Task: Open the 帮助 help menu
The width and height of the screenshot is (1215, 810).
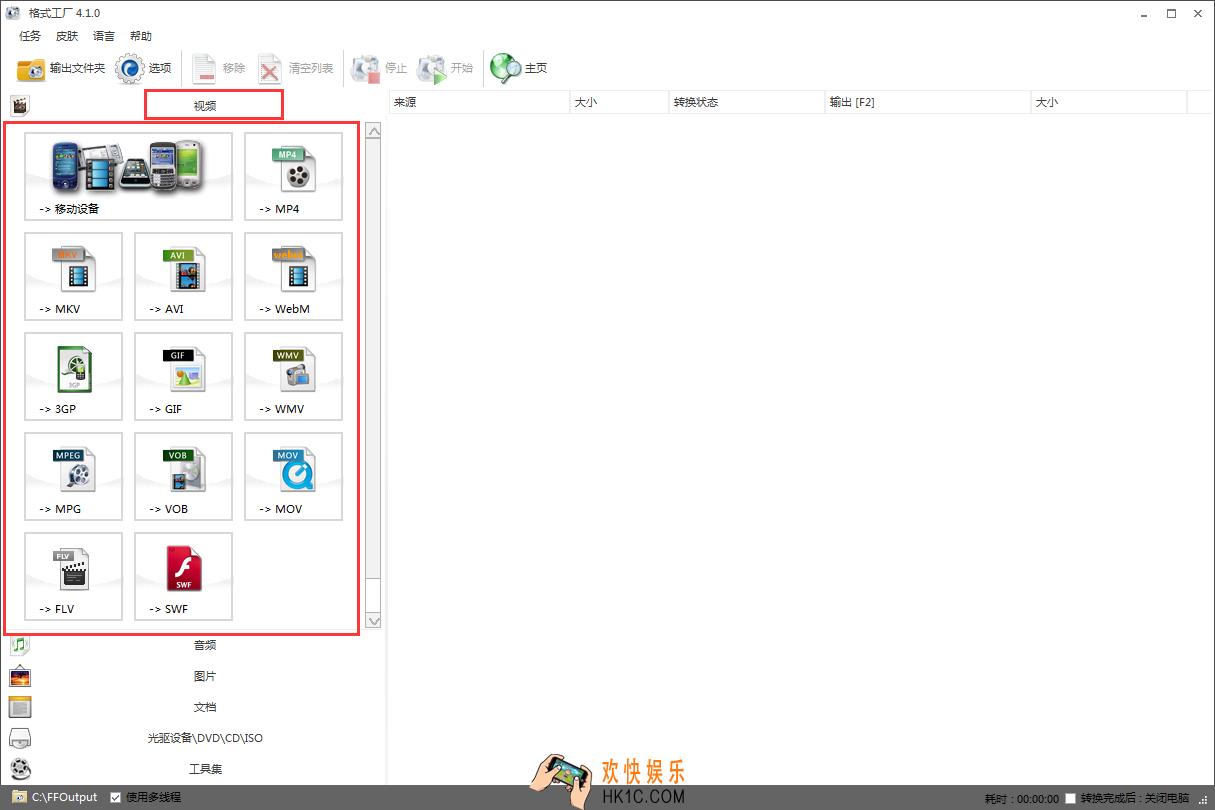Action: (141, 36)
